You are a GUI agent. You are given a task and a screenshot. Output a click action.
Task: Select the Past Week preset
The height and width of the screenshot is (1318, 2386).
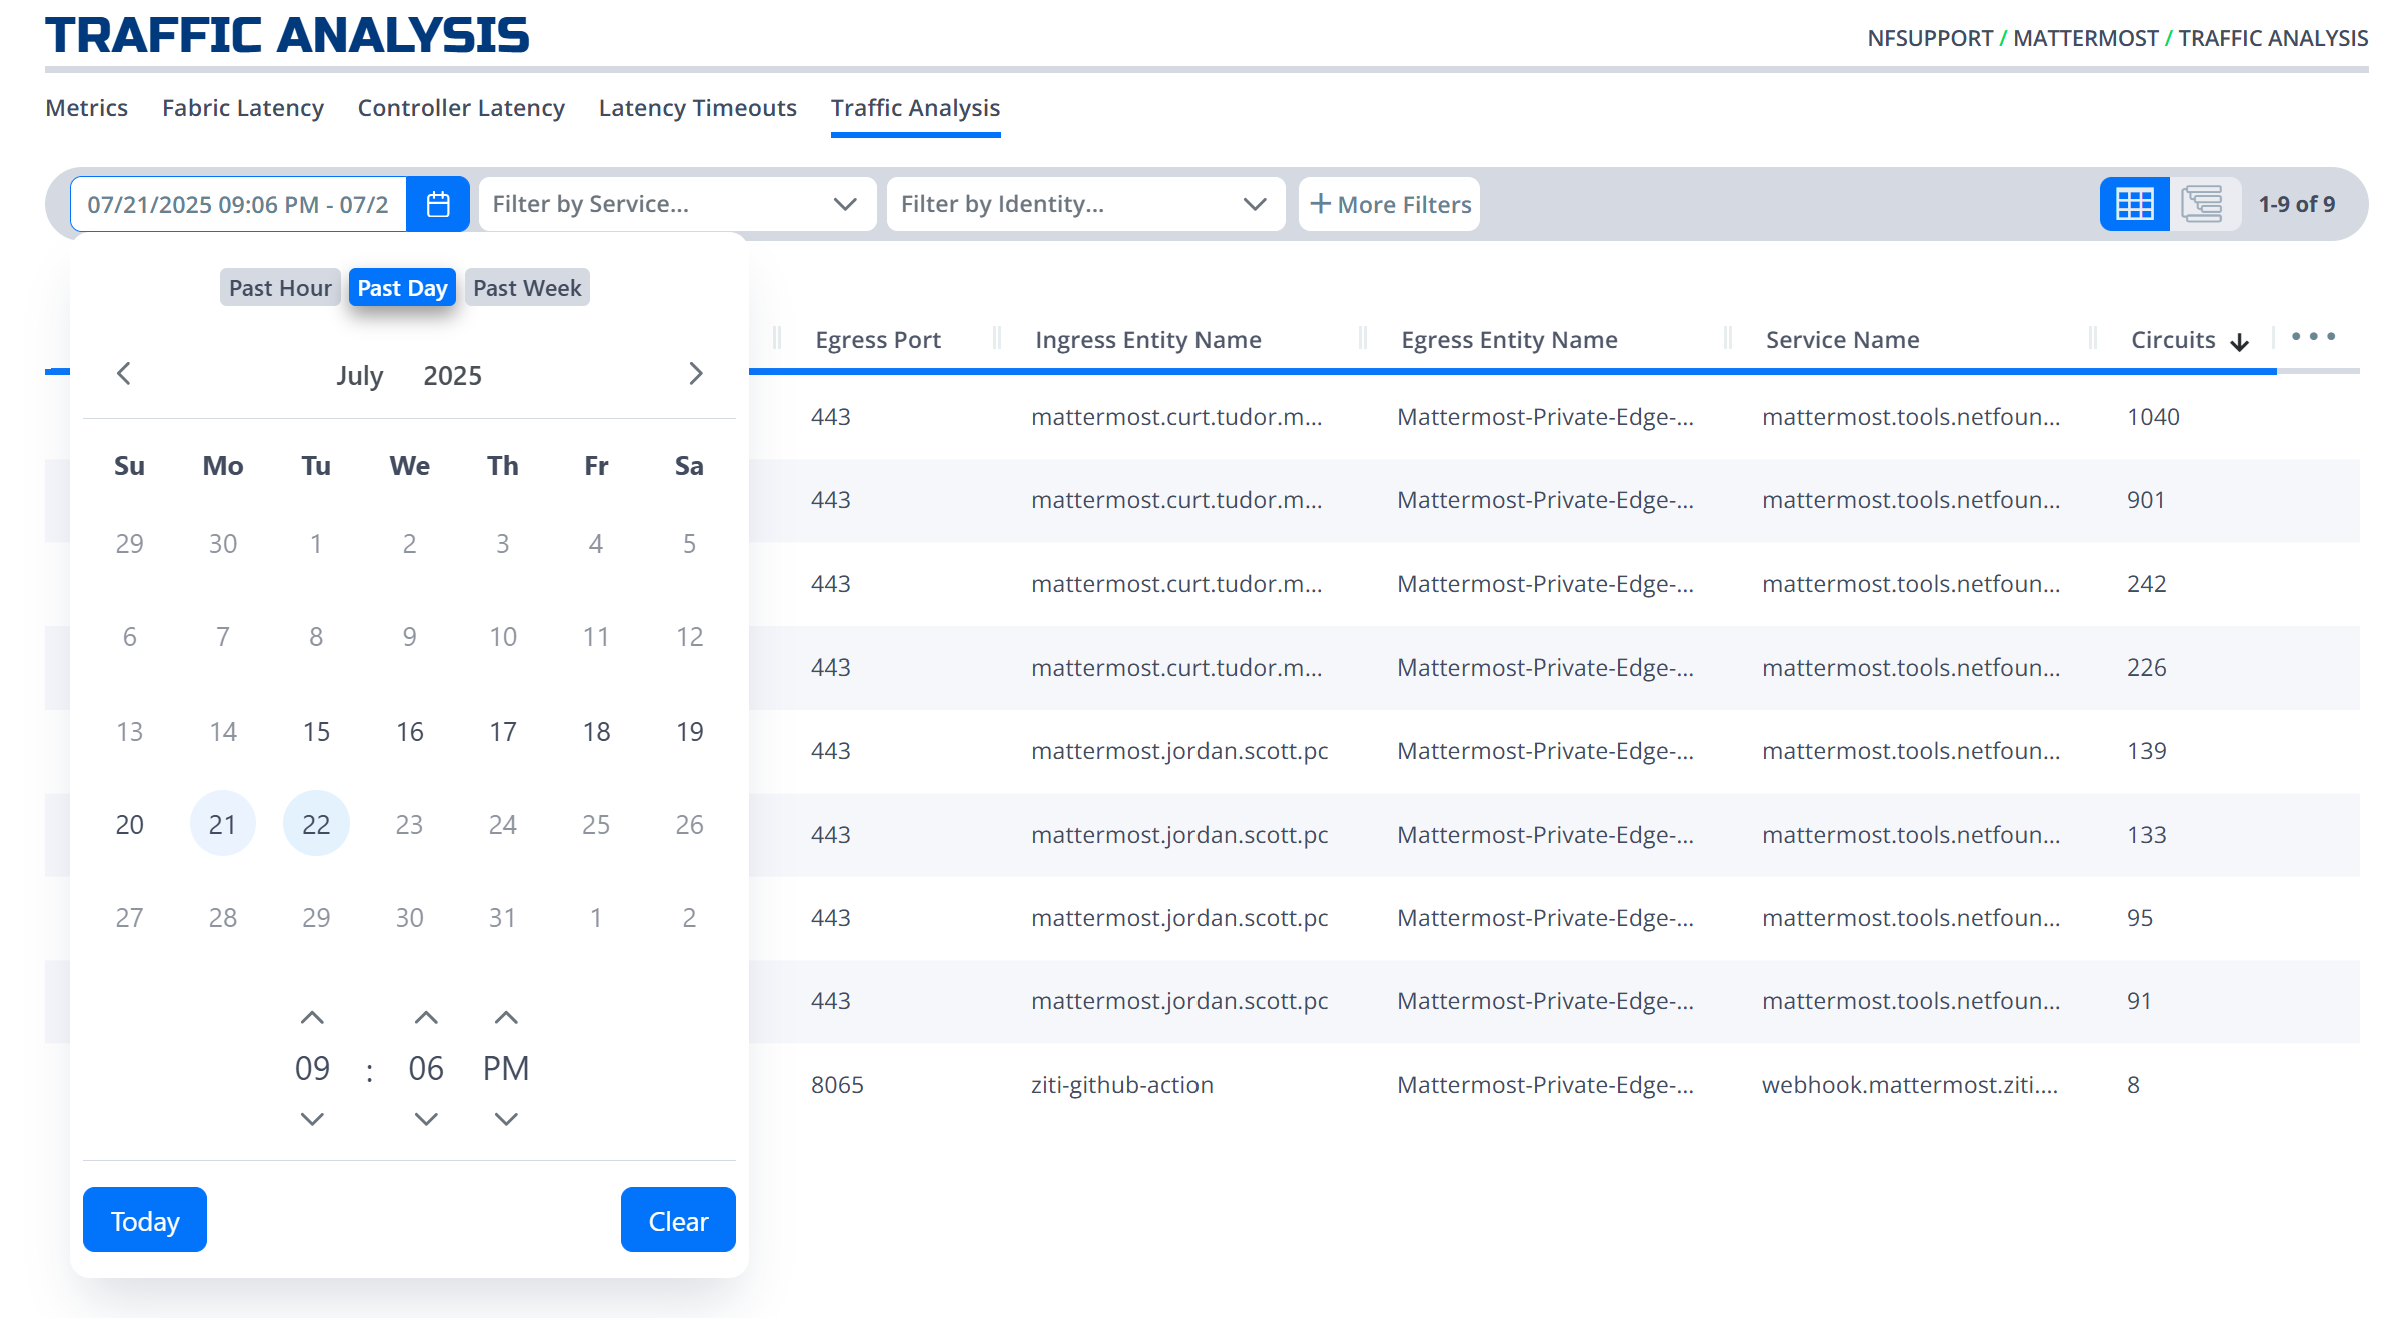tap(527, 288)
